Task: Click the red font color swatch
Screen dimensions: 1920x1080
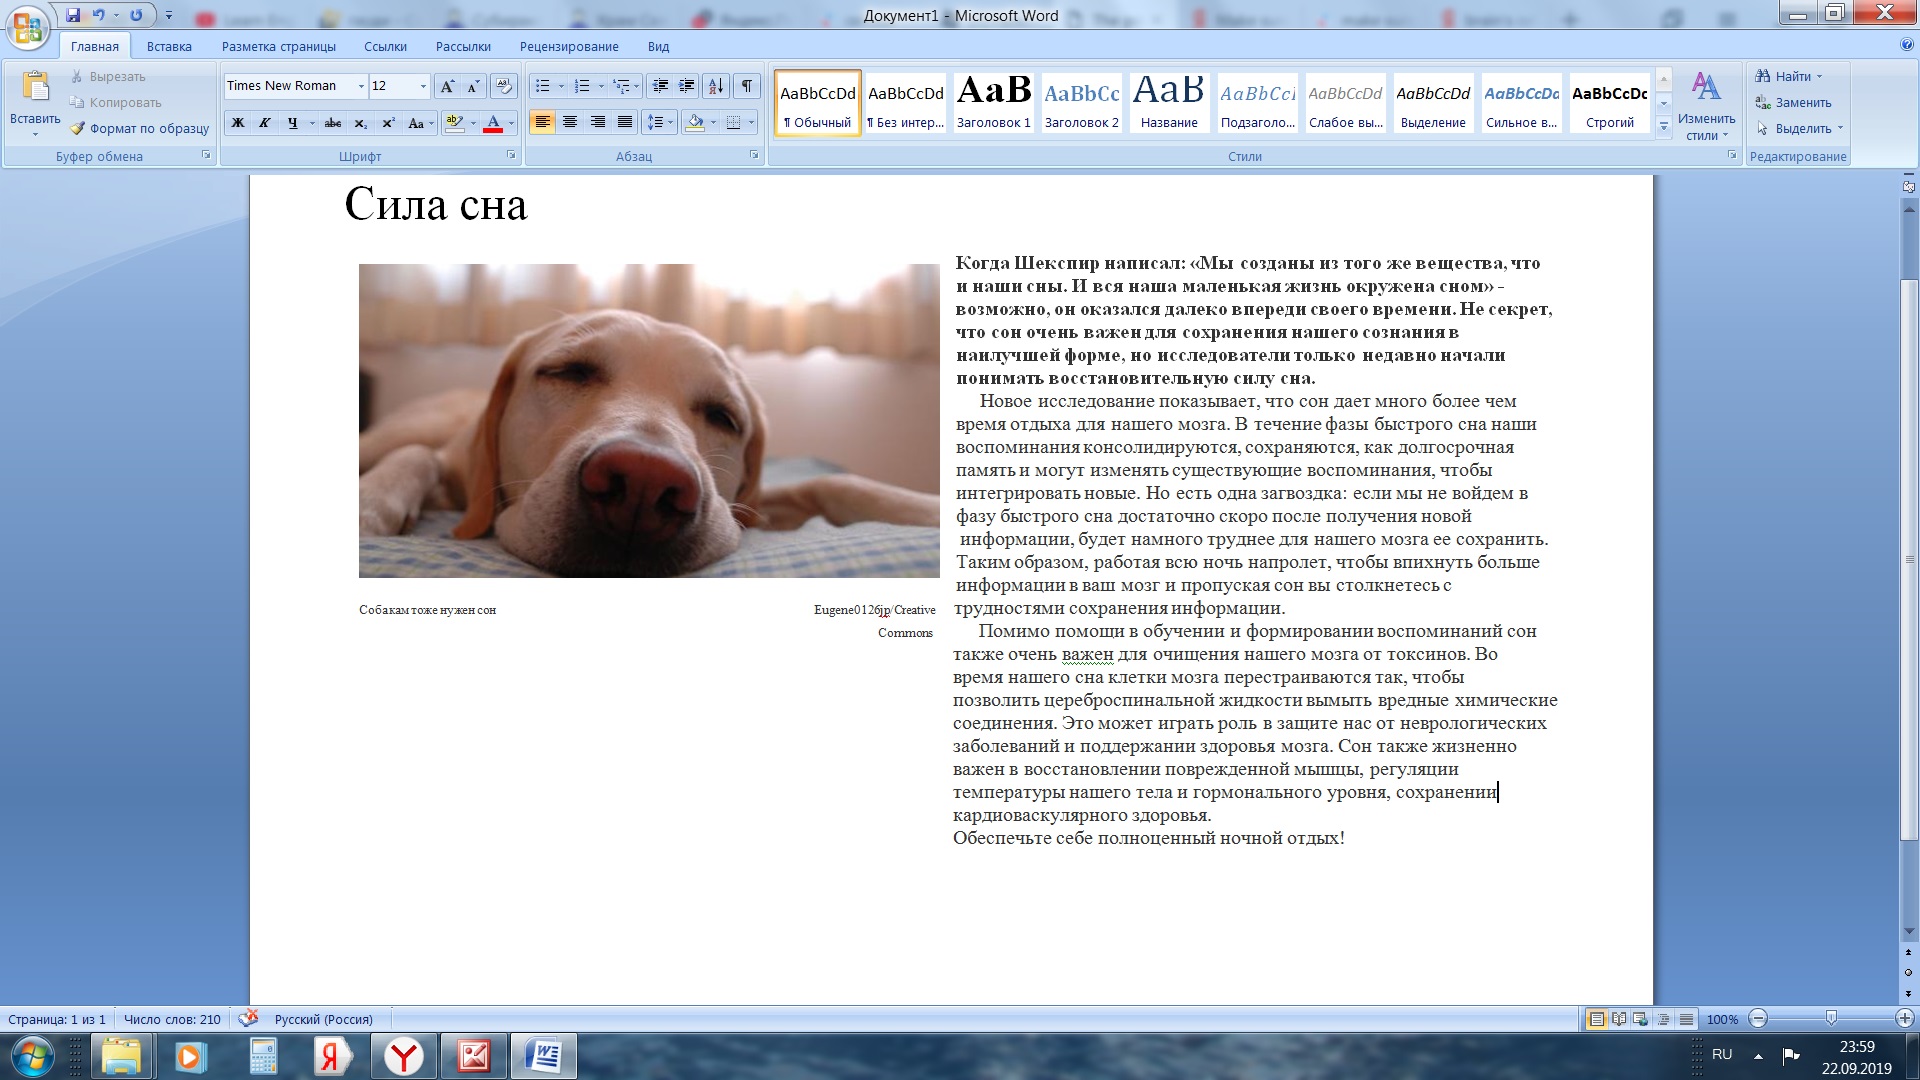Action: tap(493, 123)
